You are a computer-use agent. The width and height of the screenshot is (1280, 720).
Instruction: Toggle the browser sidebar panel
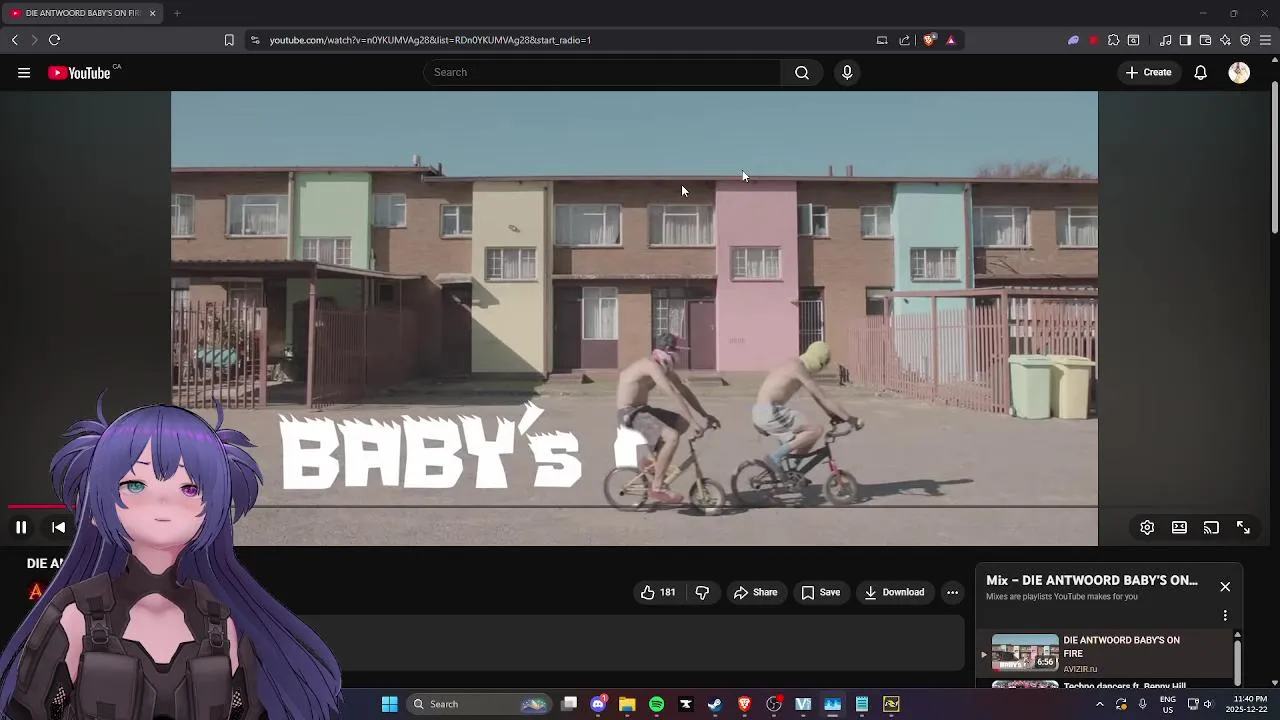[1185, 40]
